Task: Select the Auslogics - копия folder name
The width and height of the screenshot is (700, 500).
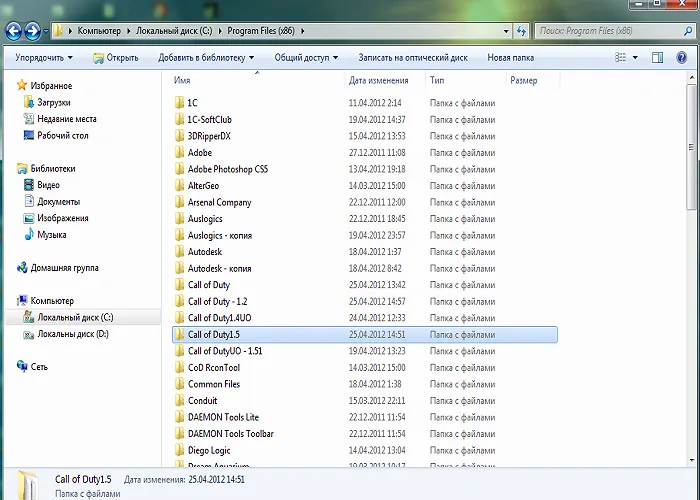Action: [x=220, y=235]
